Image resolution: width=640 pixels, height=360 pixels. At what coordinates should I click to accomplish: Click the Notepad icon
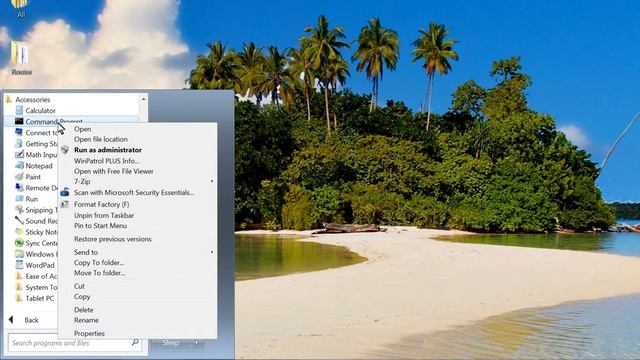19,165
